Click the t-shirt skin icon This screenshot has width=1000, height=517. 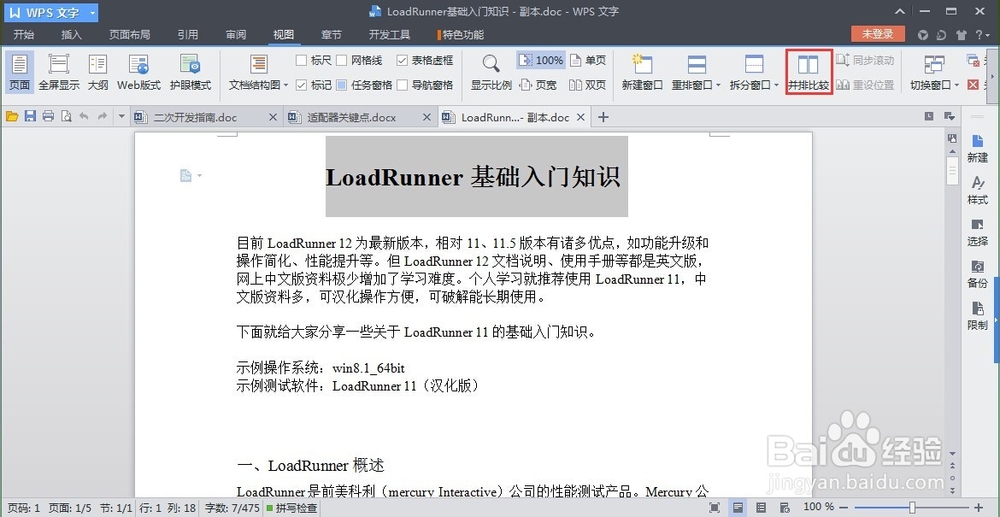[x=962, y=34]
